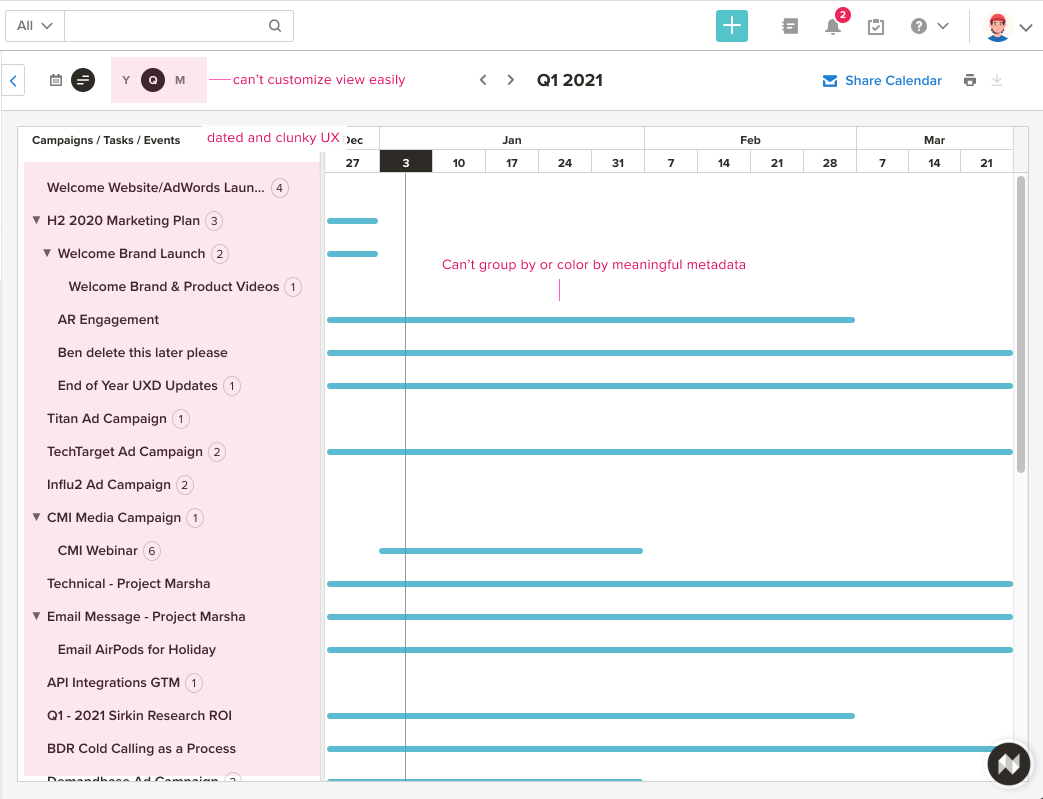The width and height of the screenshot is (1043, 799).
Task: Click Feb month header
Action: (750, 140)
